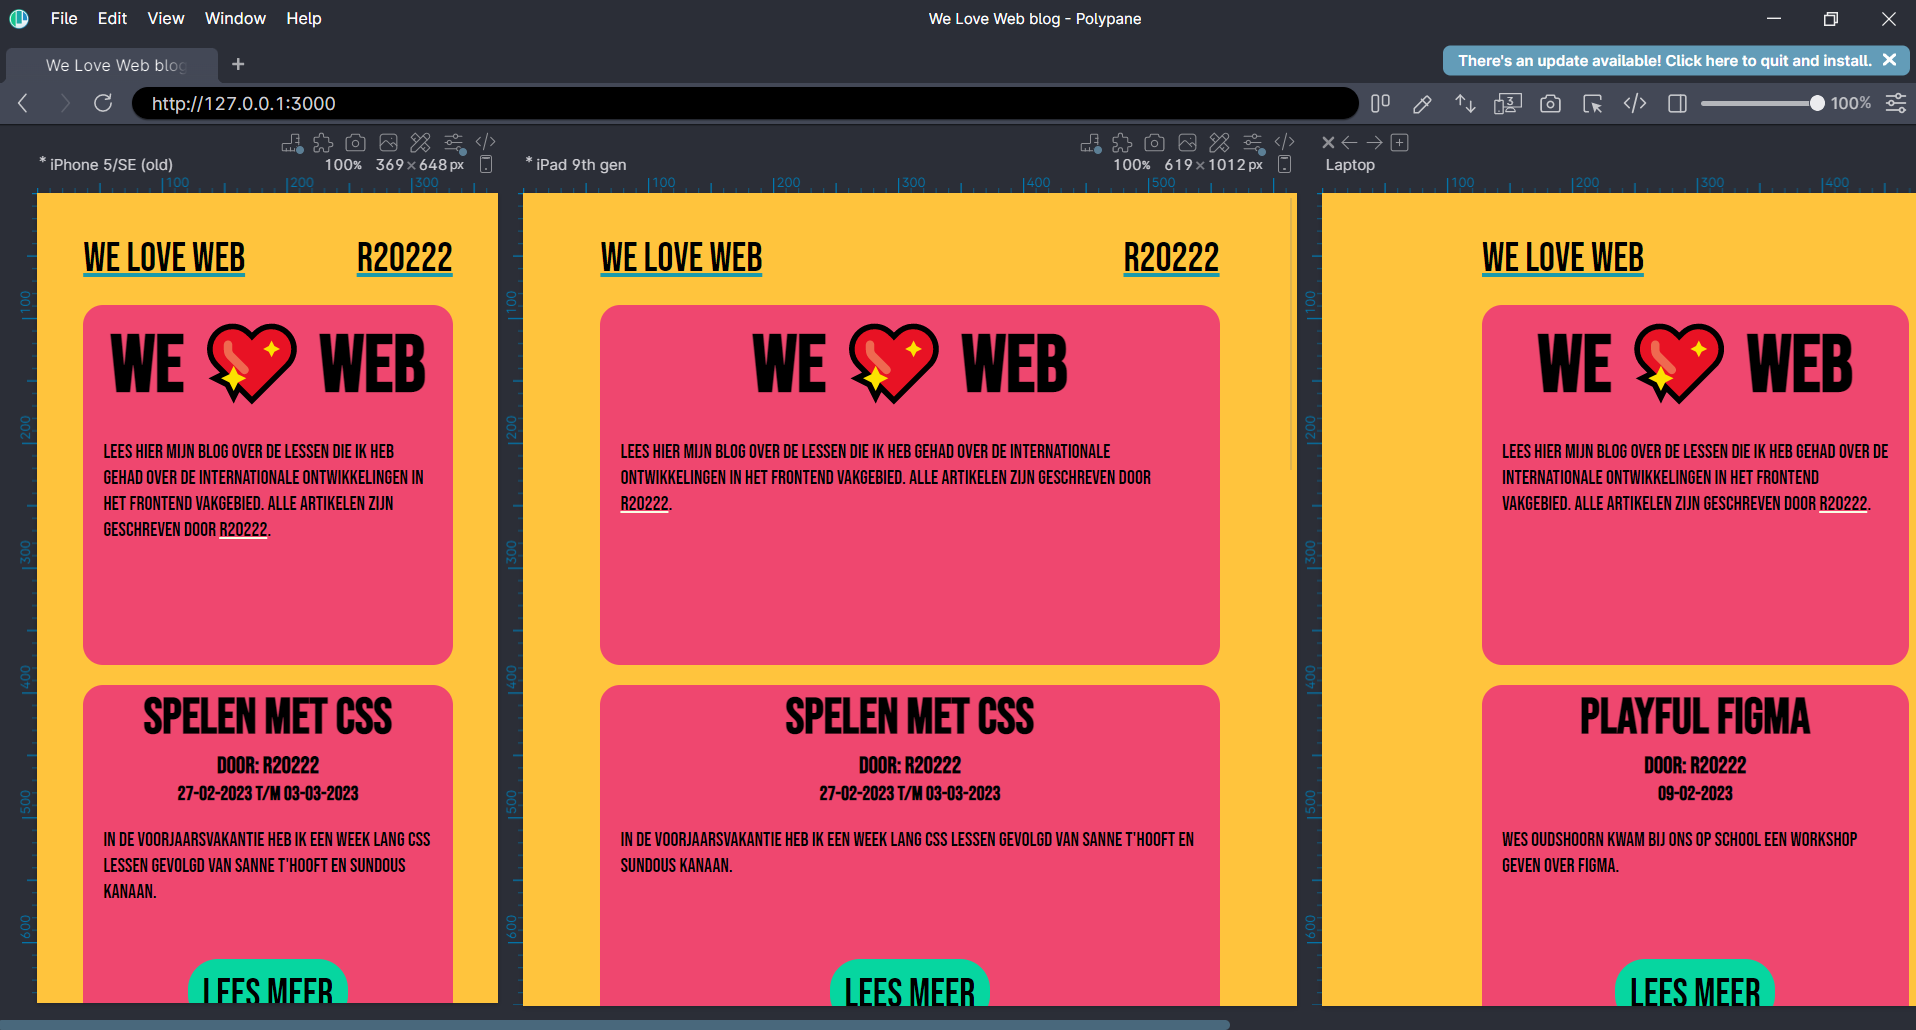1916x1030 pixels.
Task: Open devtools code icon for iPad pane
Action: [x=1285, y=142]
